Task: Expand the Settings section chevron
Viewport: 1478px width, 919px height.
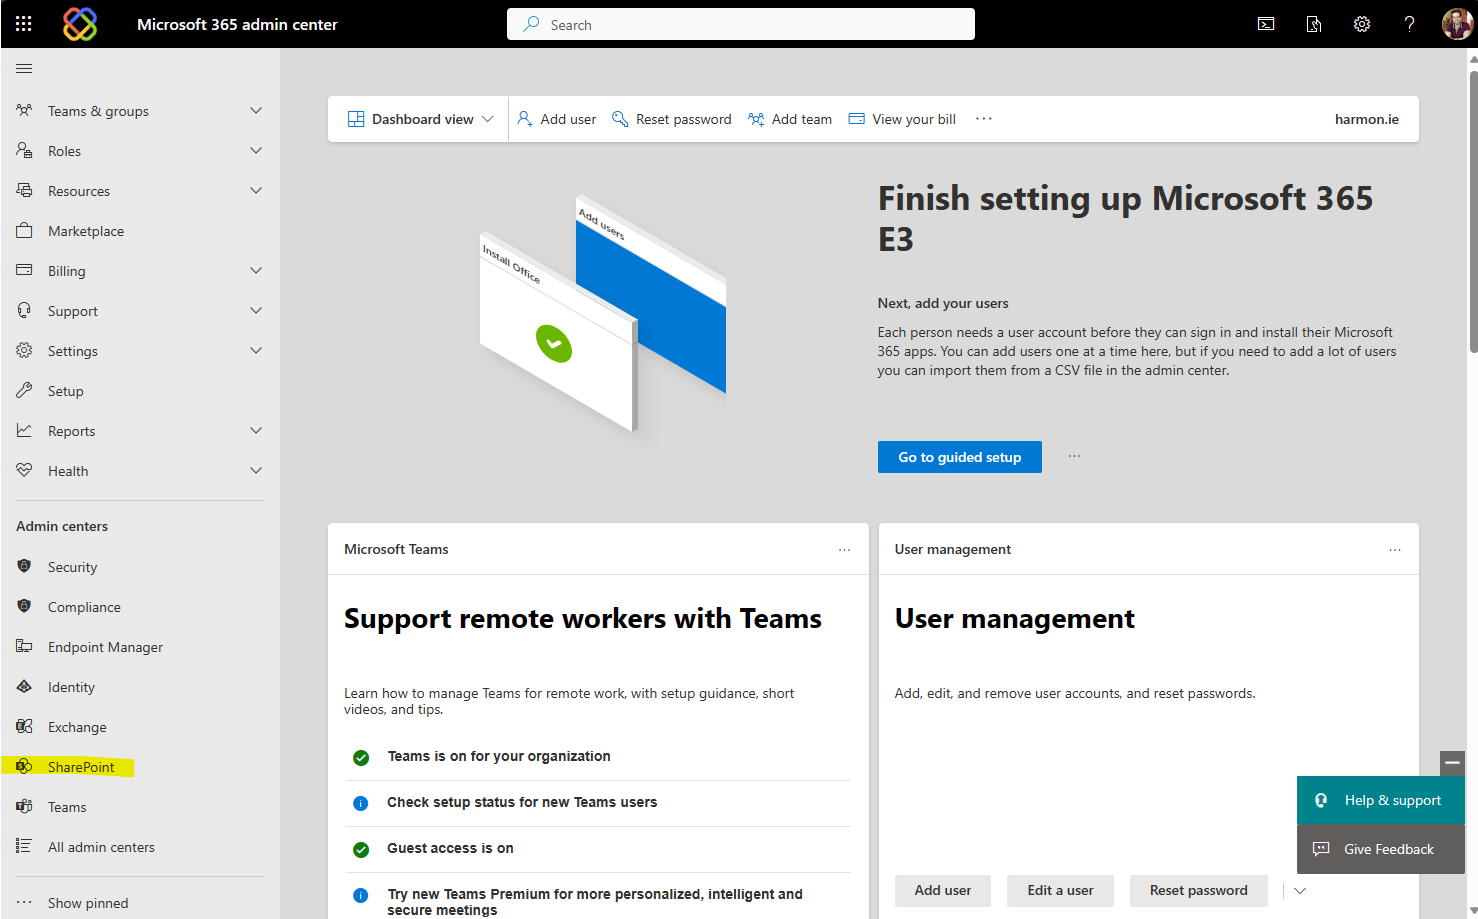Action: (256, 350)
